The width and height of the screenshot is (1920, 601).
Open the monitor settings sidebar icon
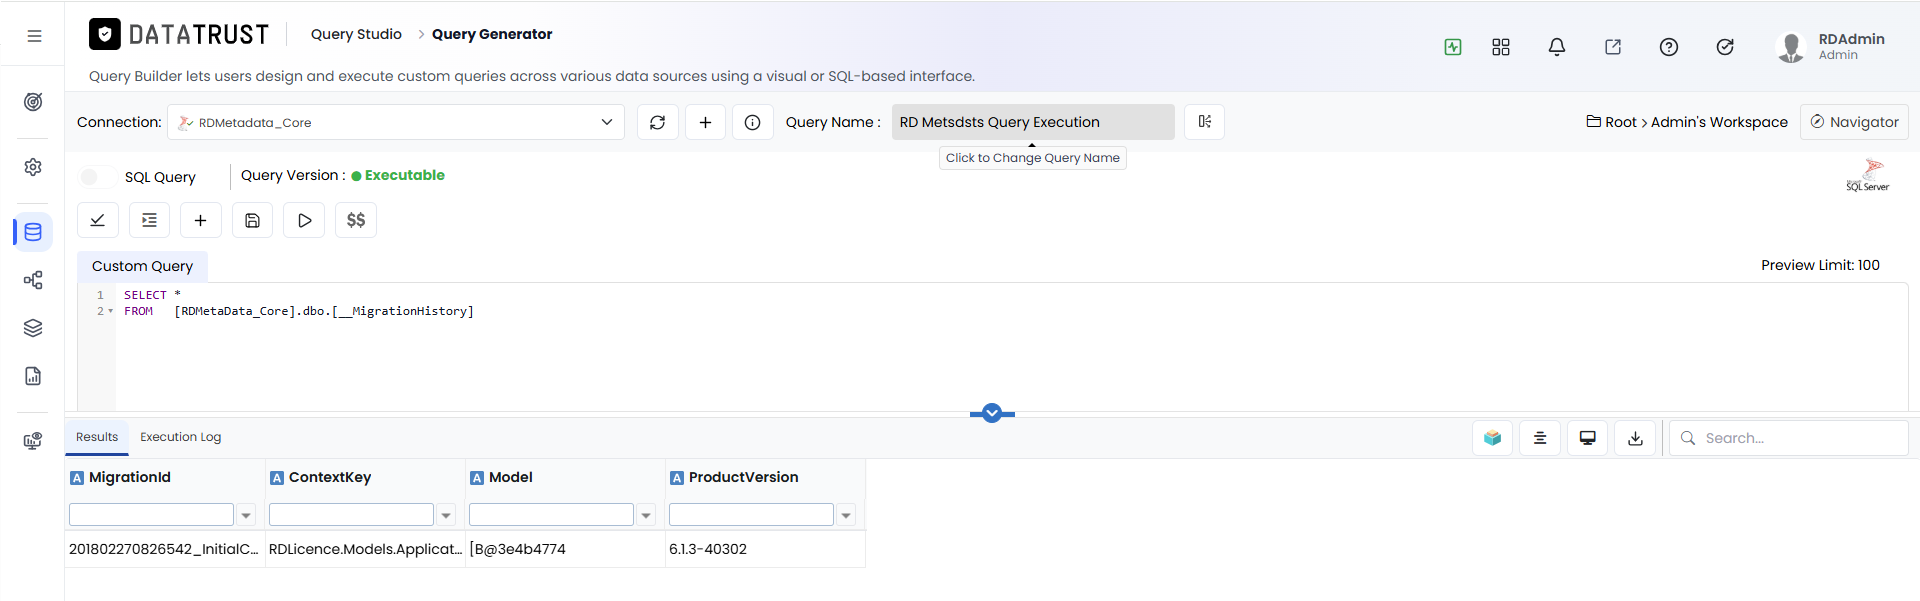click(33, 441)
